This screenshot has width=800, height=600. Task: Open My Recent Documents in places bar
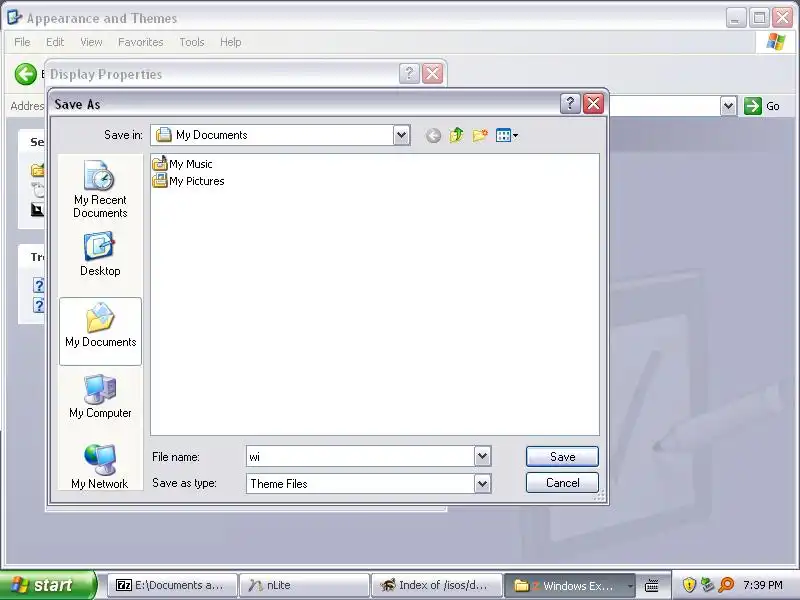click(x=100, y=189)
